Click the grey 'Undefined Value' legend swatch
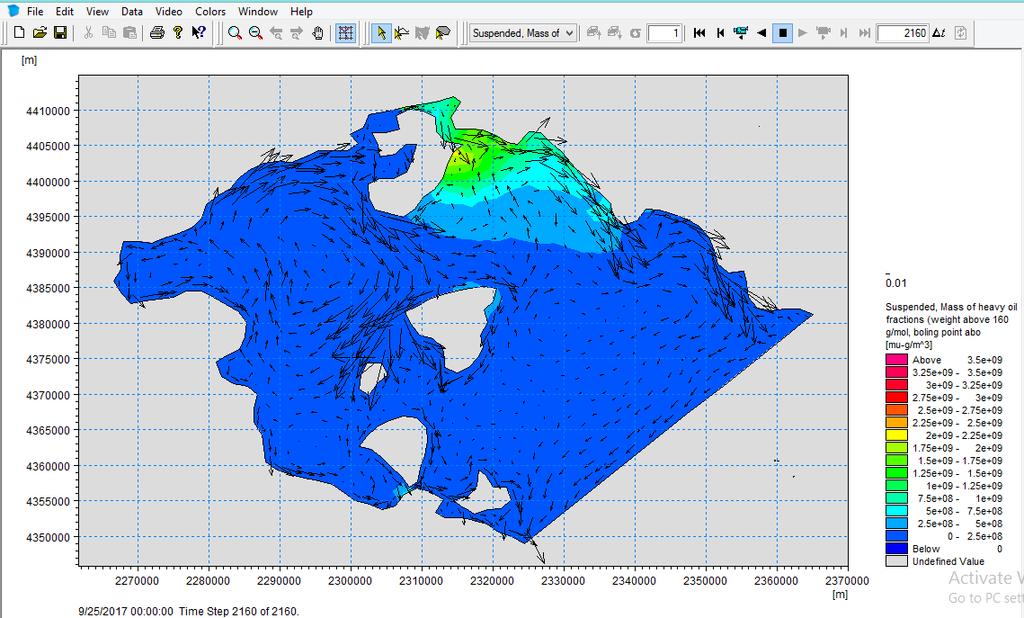1024x618 pixels. coord(897,561)
